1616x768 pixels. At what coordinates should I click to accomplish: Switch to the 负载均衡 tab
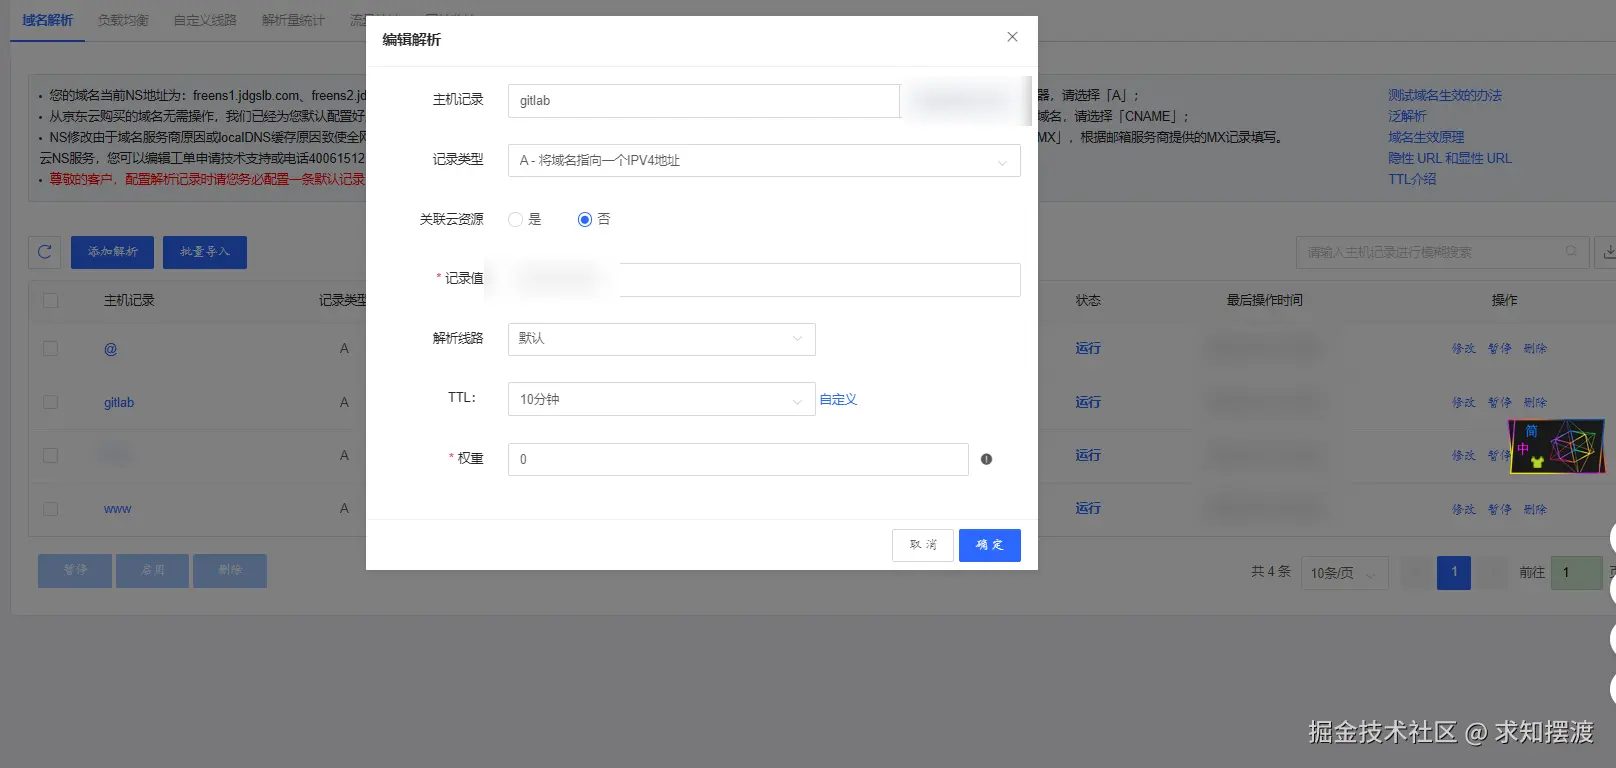tap(123, 20)
